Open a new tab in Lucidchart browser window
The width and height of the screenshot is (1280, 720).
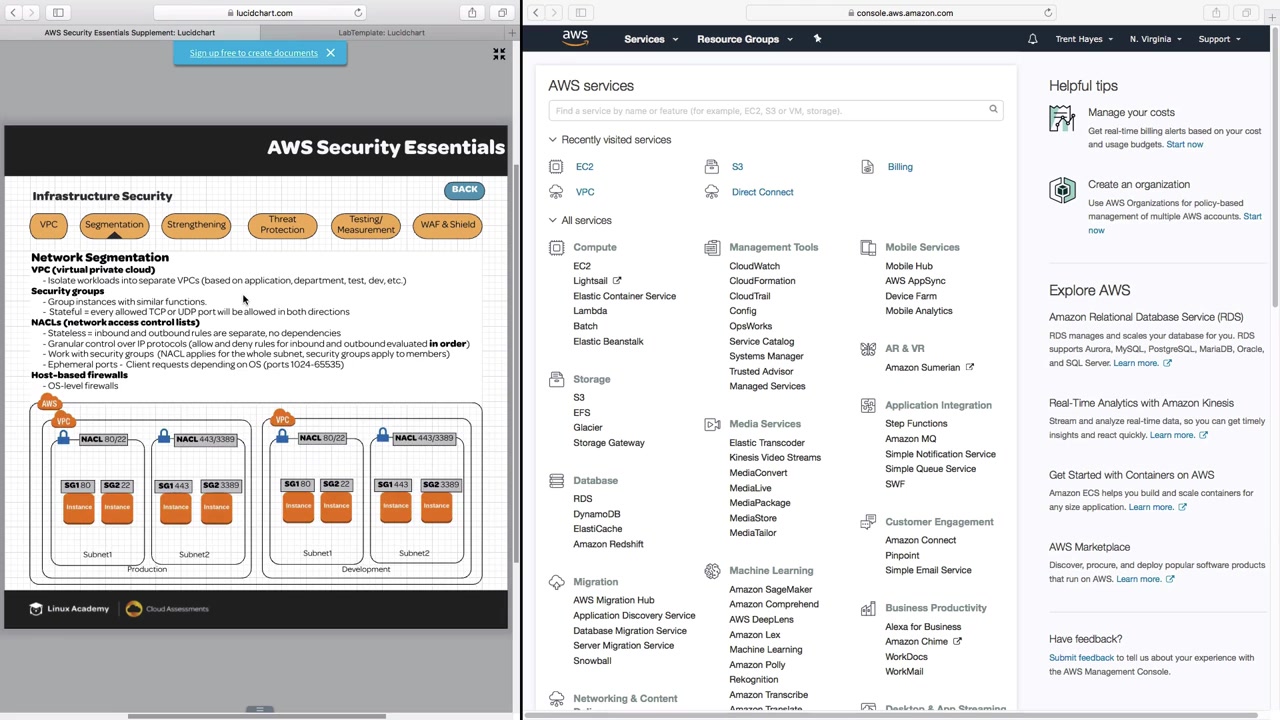512,33
